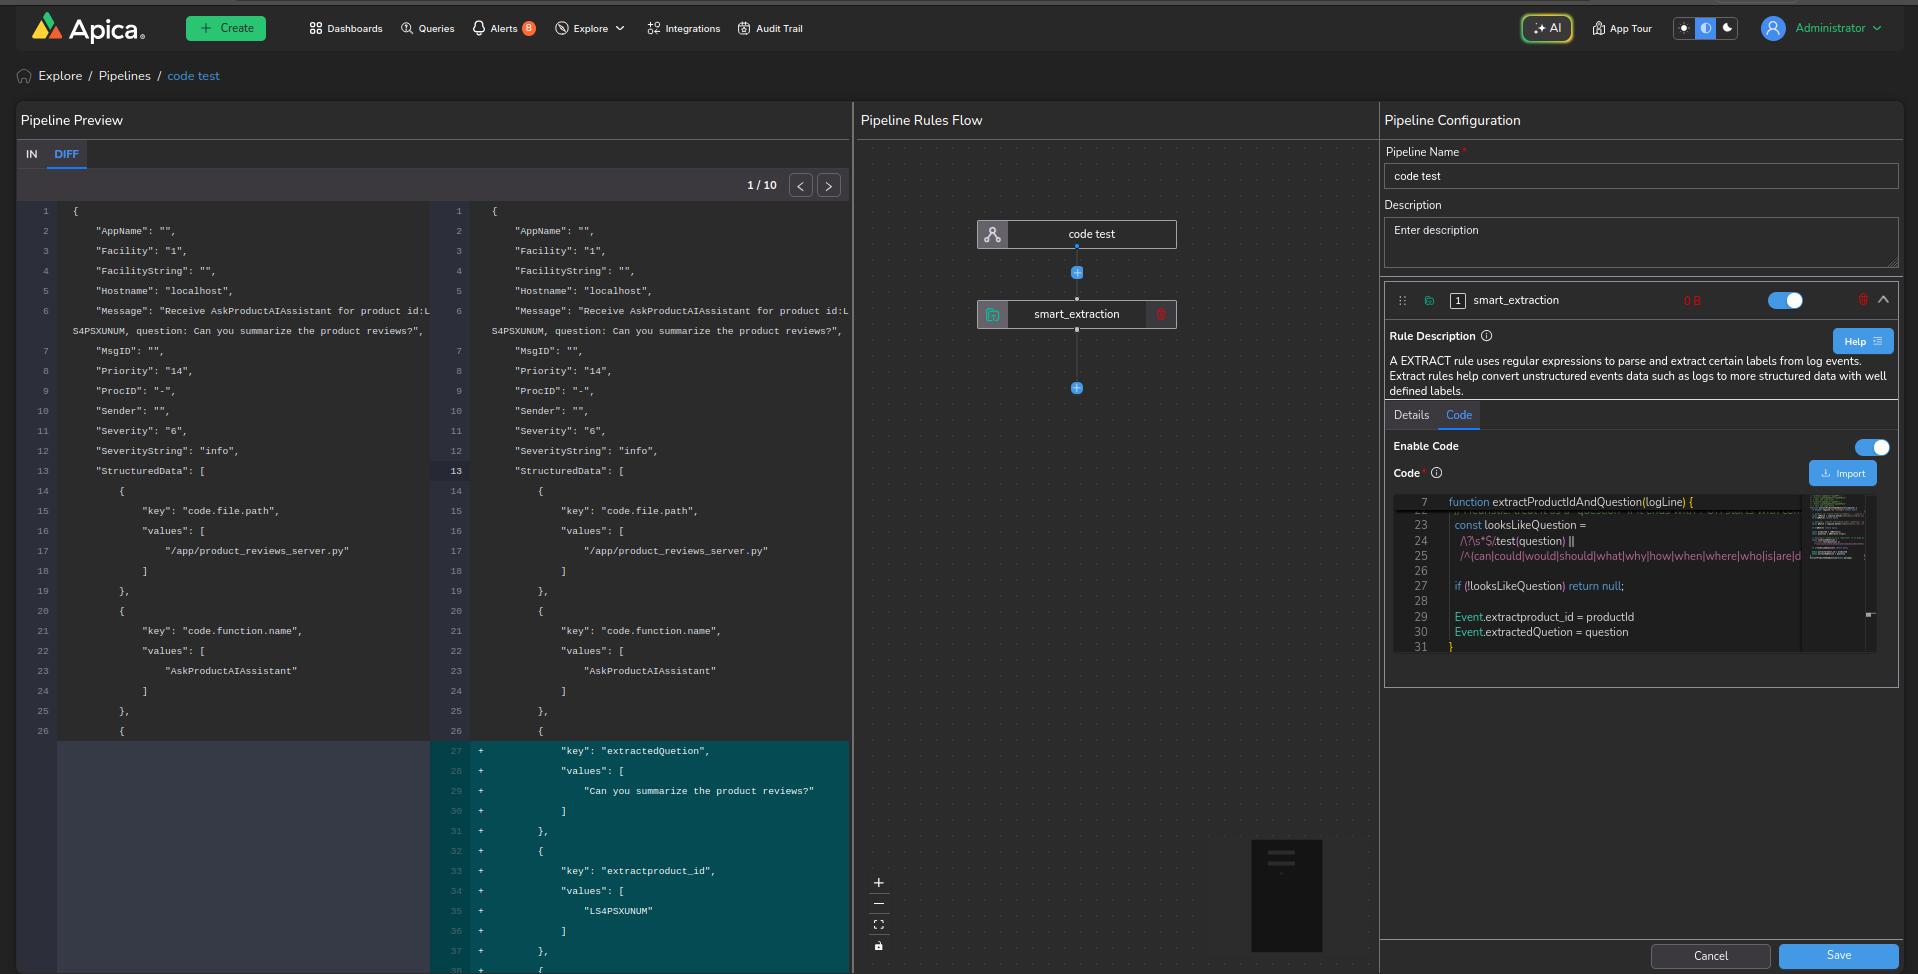Go to next preview event arrow
The width and height of the screenshot is (1918, 974).
click(829, 186)
